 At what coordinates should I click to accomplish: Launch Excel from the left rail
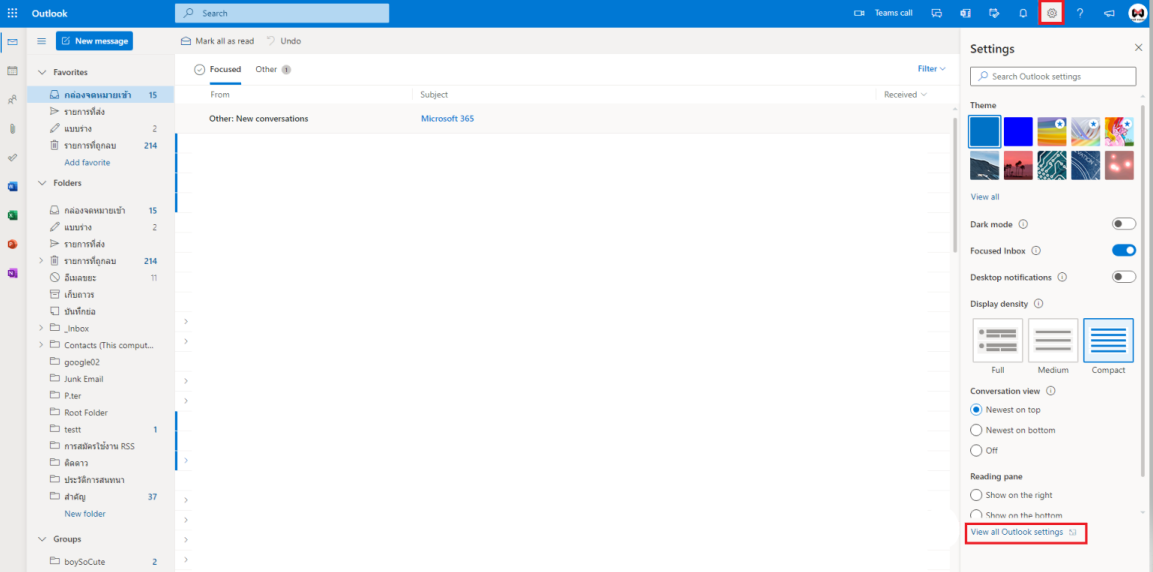coord(13,215)
